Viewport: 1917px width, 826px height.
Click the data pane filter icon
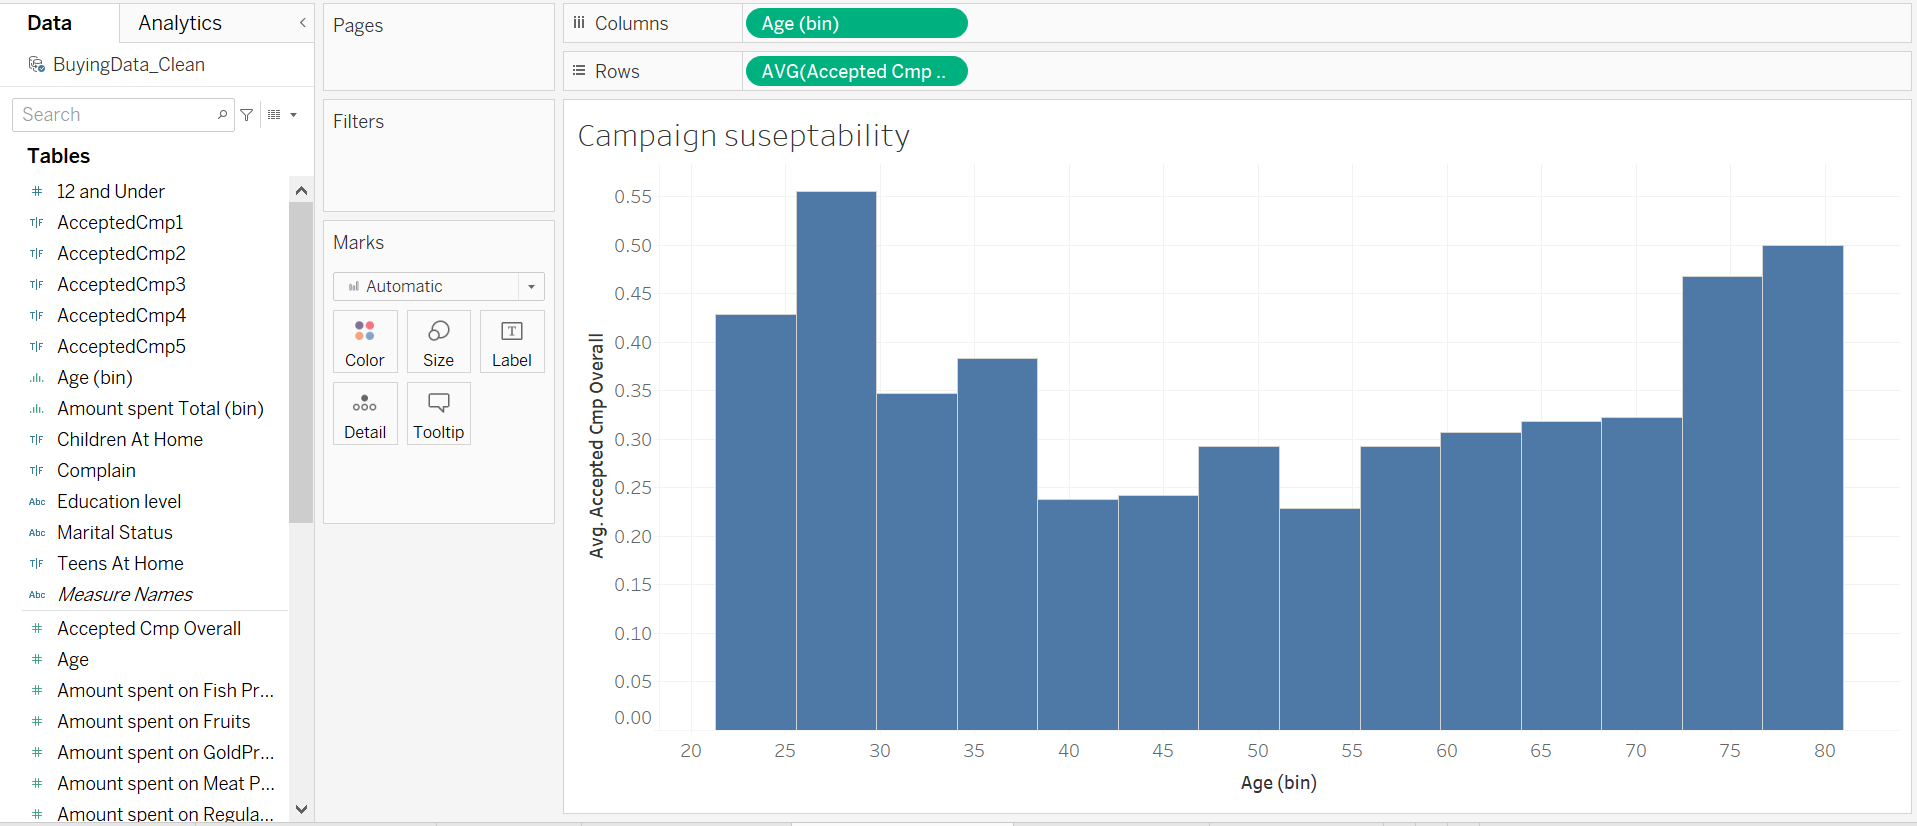[247, 115]
